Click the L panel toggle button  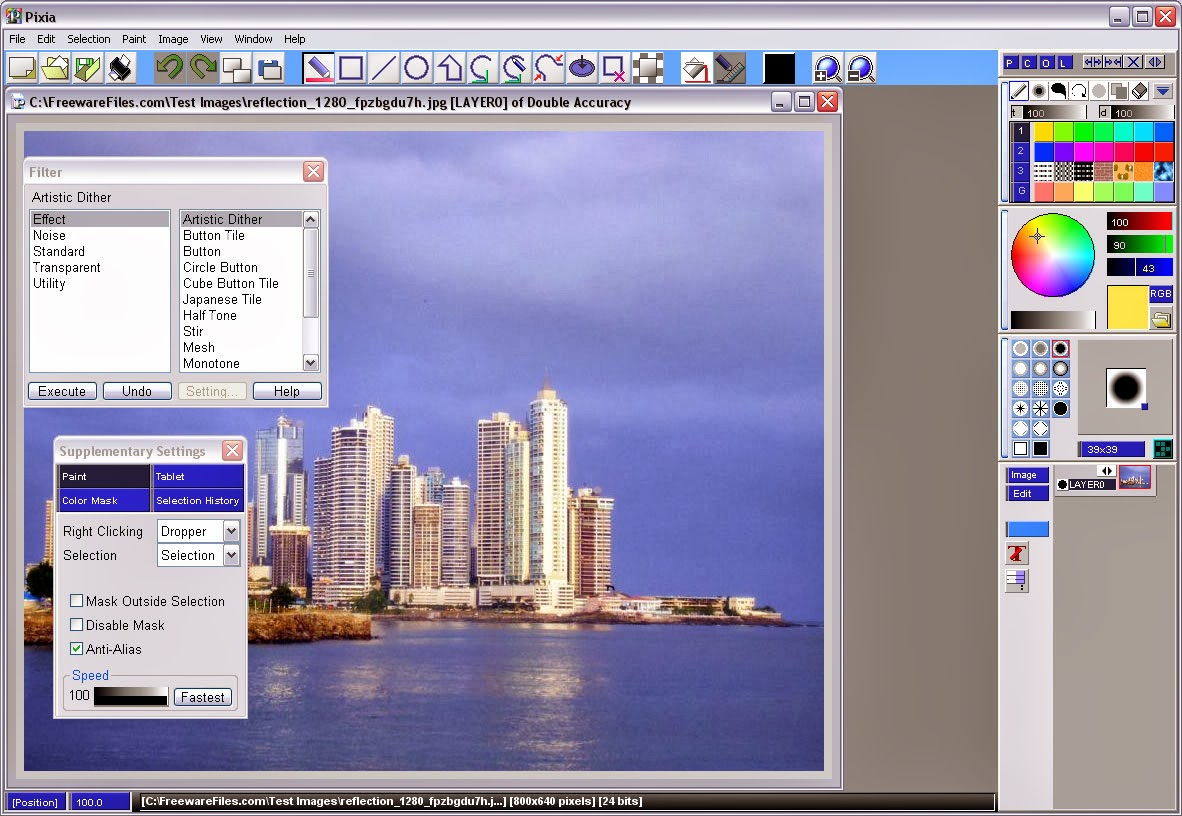click(x=1064, y=63)
